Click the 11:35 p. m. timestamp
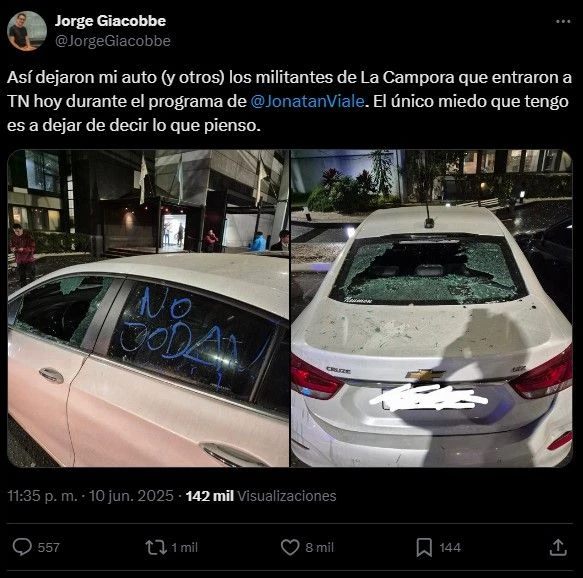Image resolution: width=583 pixels, height=578 pixels. (42, 496)
